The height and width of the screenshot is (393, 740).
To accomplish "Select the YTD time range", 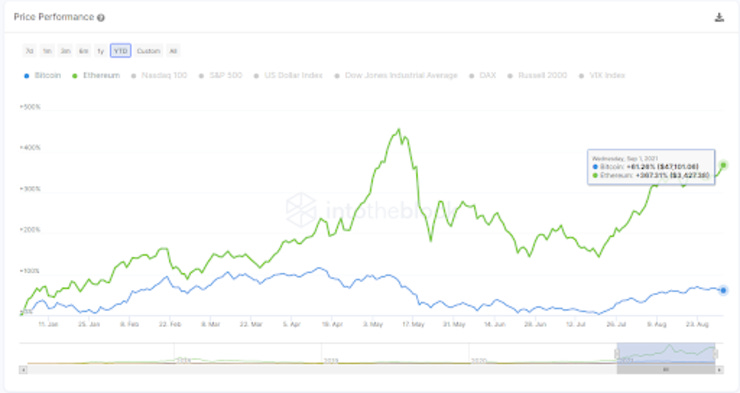I will point(120,50).
